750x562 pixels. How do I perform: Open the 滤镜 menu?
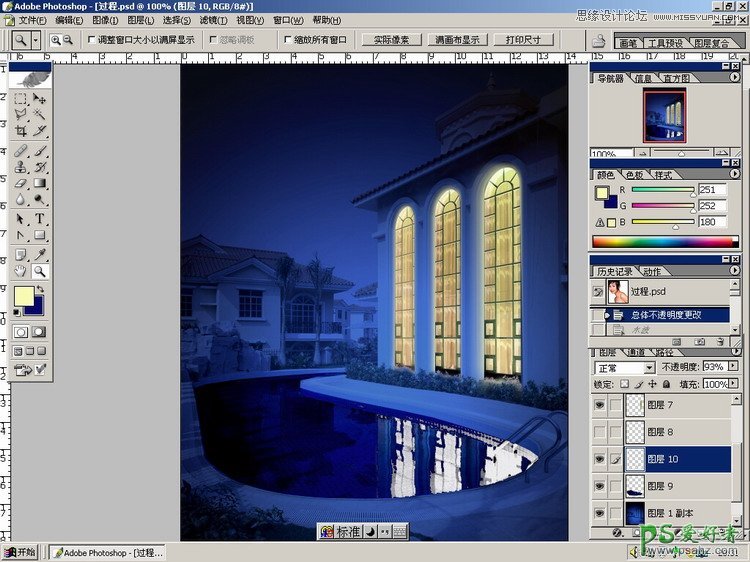click(x=211, y=20)
